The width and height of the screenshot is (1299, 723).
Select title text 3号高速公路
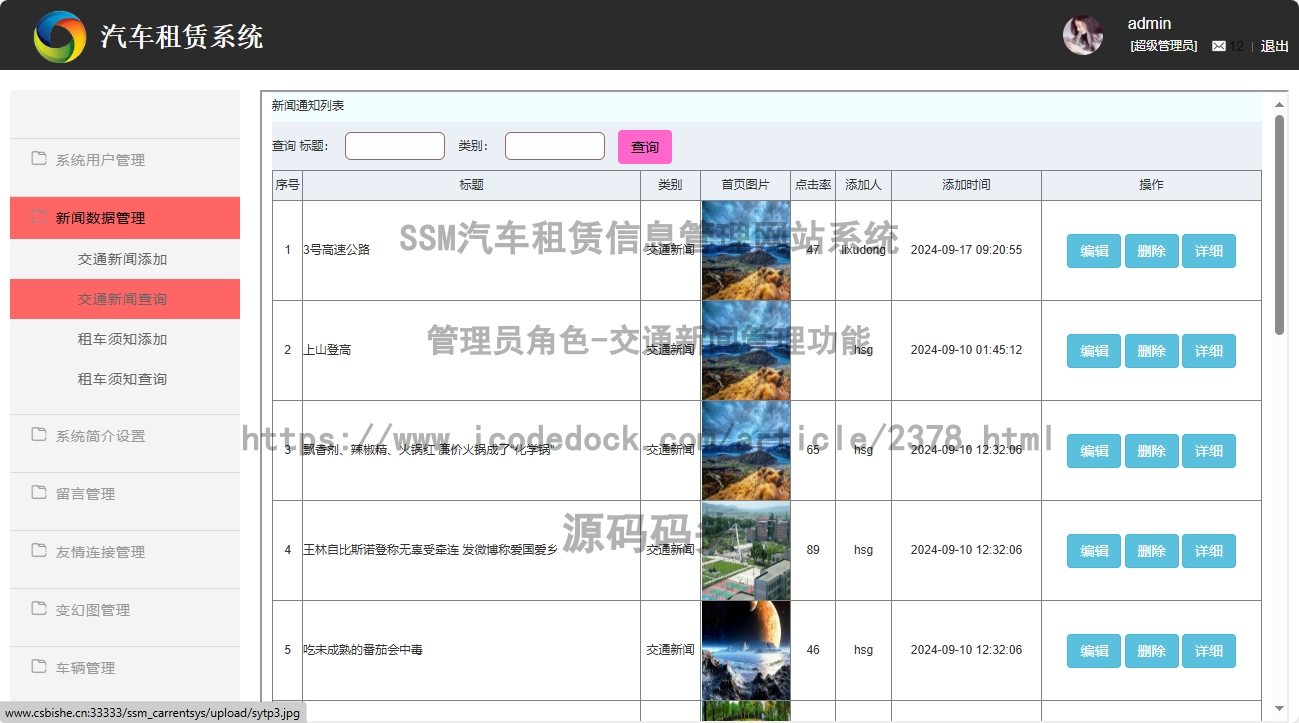pos(337,250)
